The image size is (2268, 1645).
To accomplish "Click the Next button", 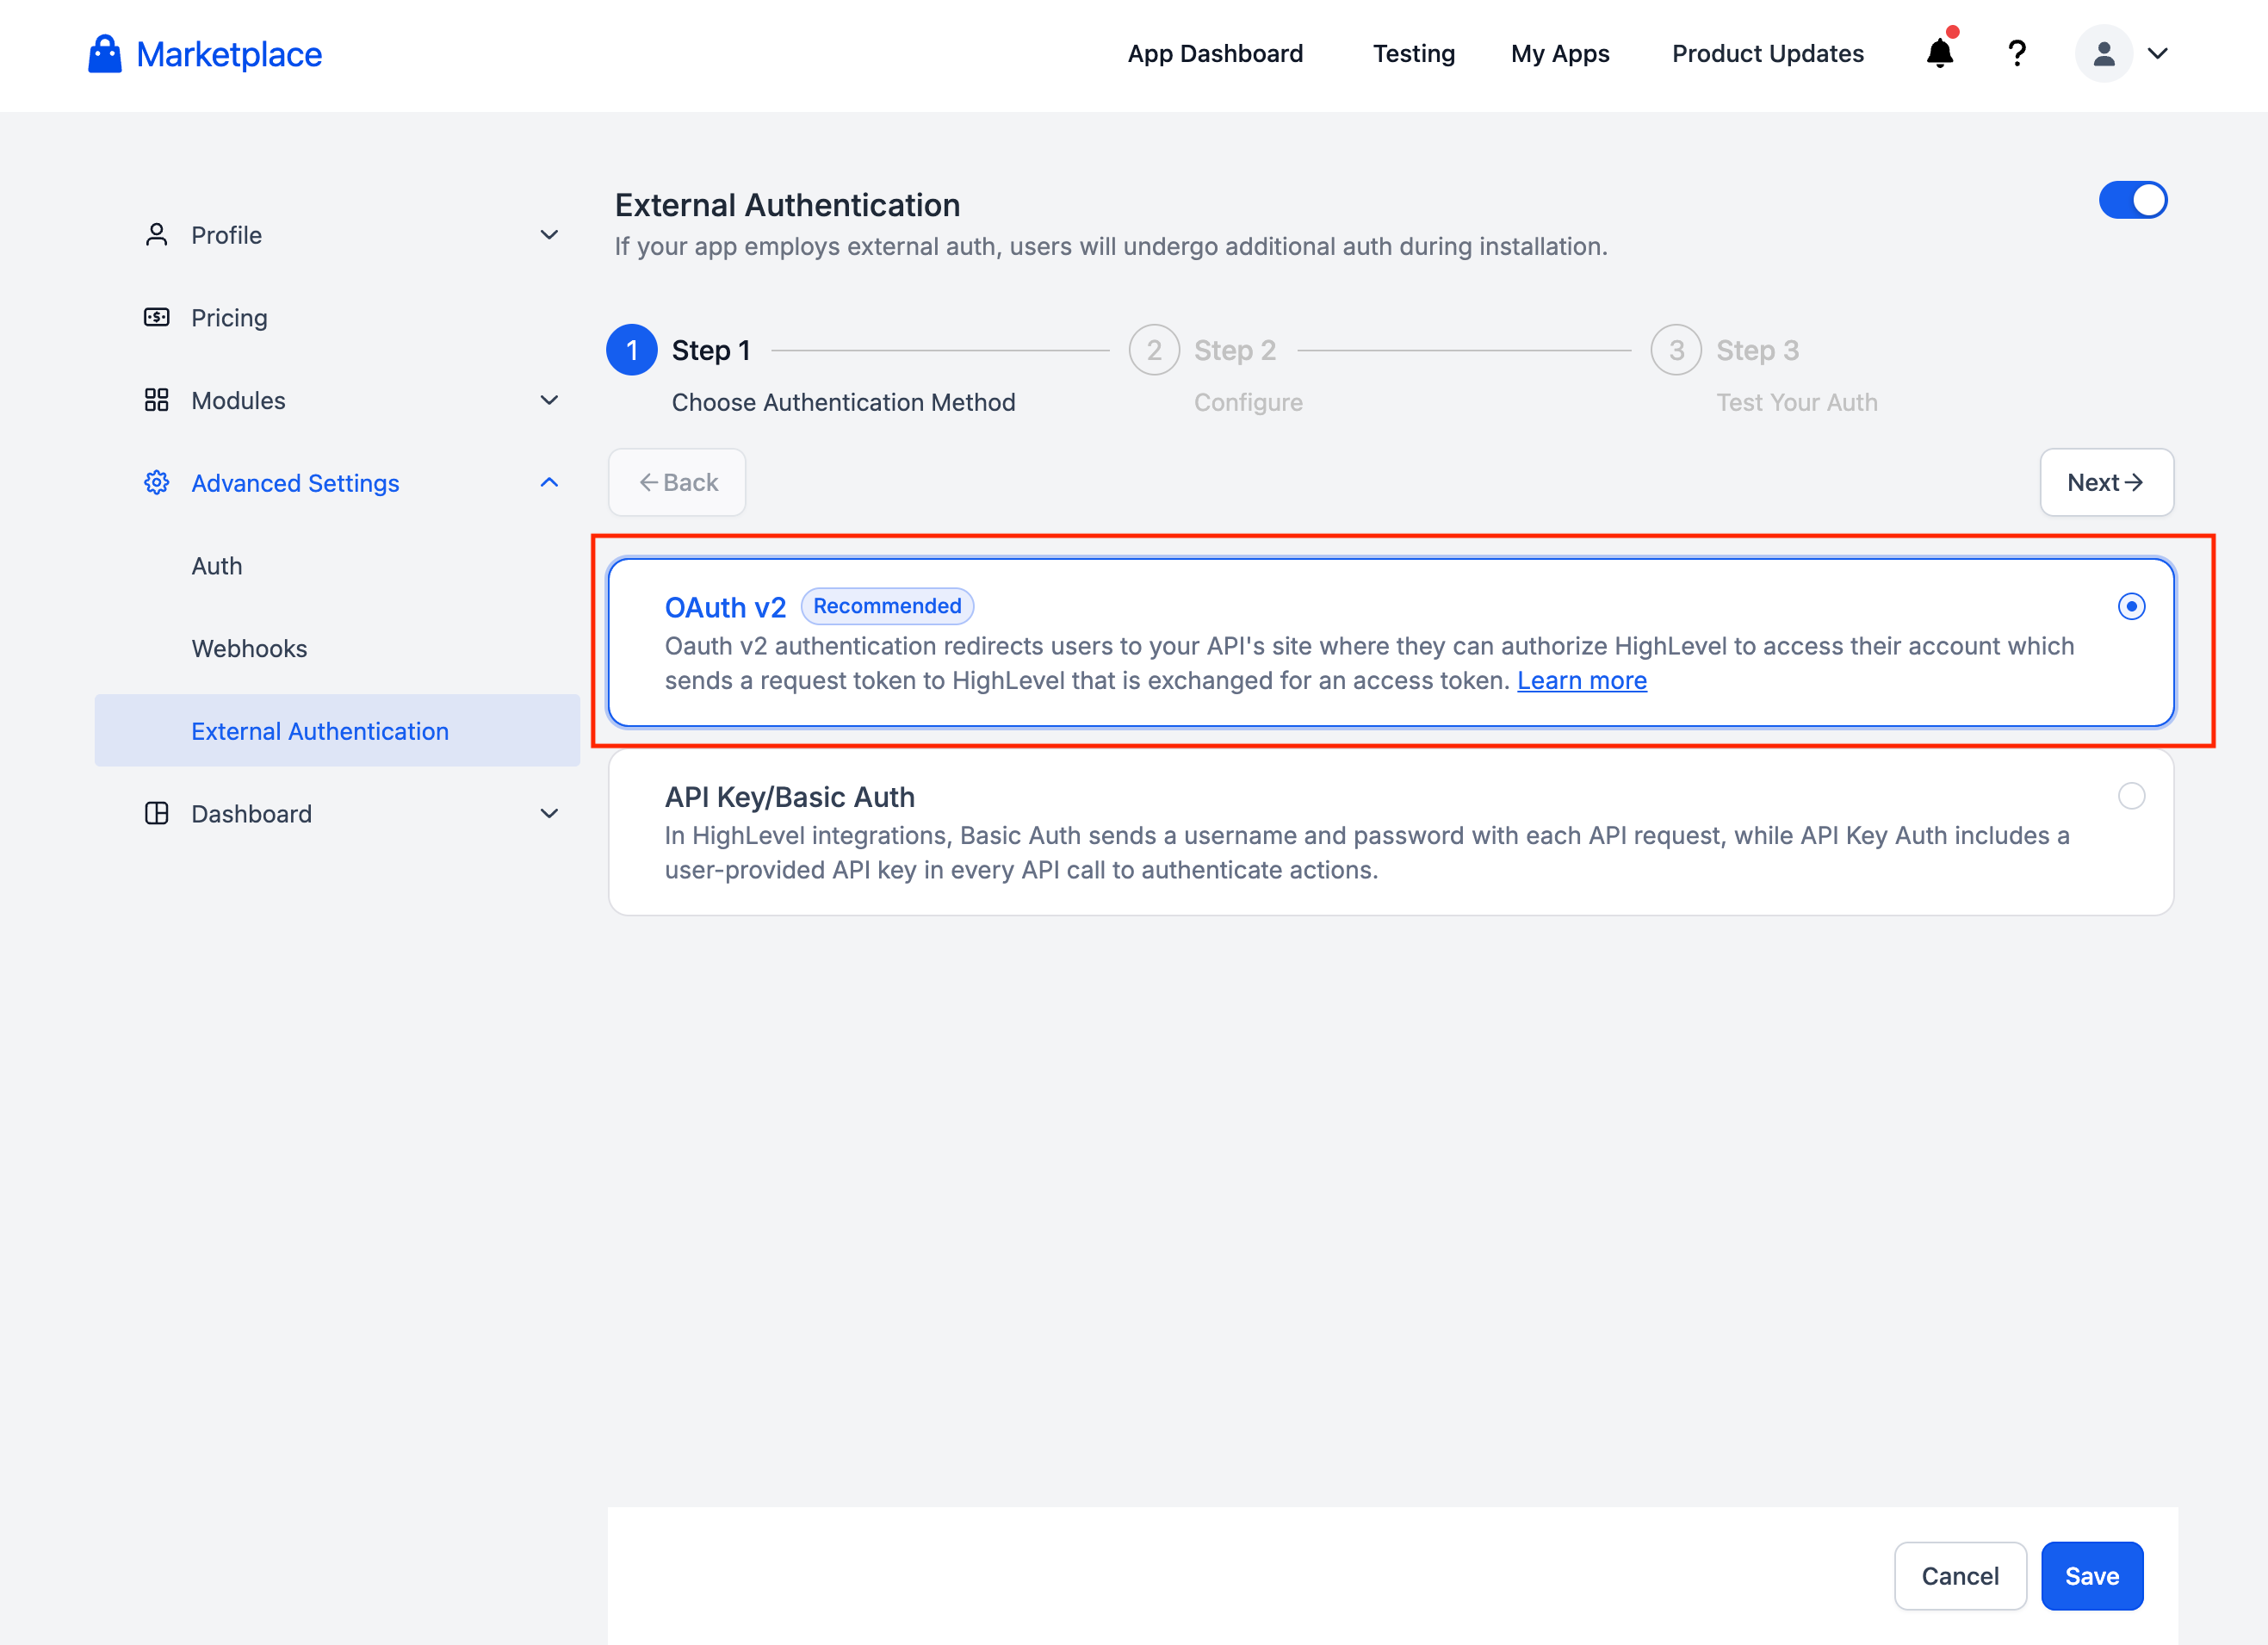I will [2106, 483].
